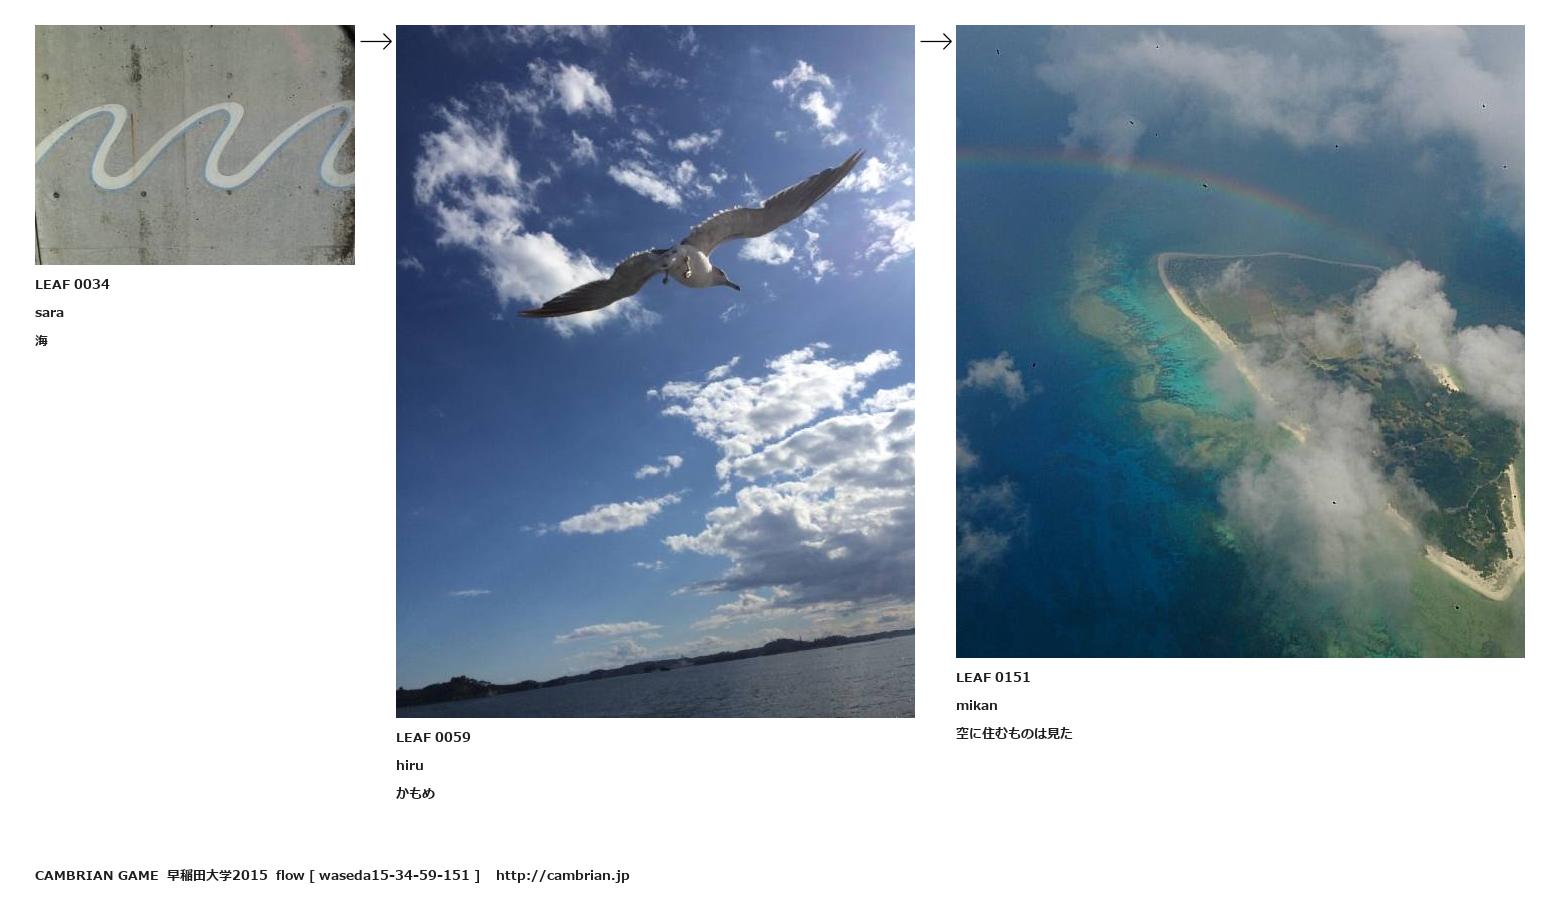
Task: Click the LEAF 0151 label
Action: click(993, 677)
